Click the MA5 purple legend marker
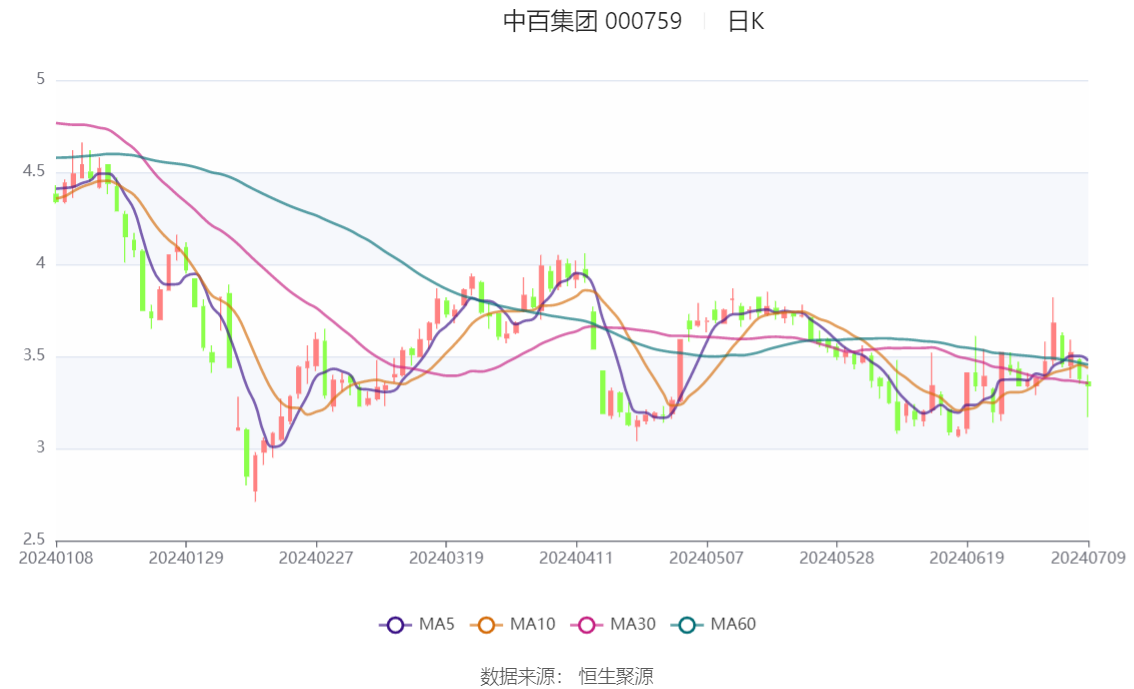 pyautogui.click(x=395, y=625)
